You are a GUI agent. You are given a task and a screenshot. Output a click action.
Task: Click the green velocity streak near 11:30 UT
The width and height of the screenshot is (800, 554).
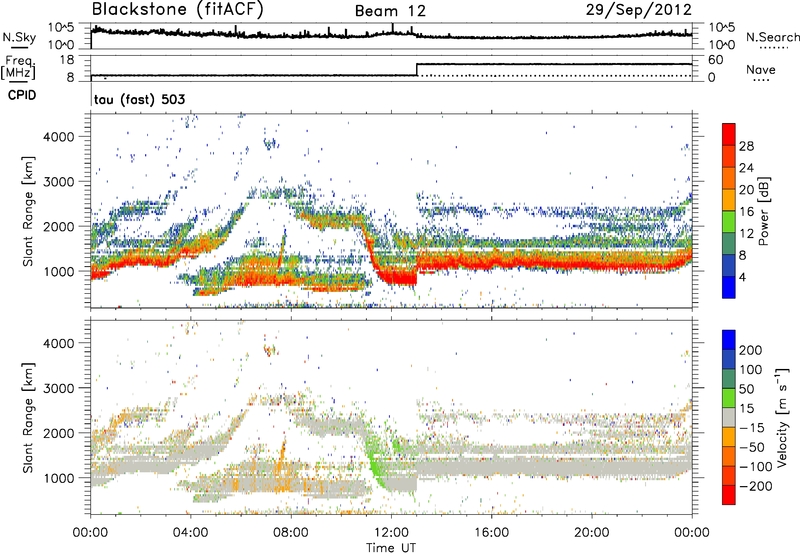click(376, 462)
